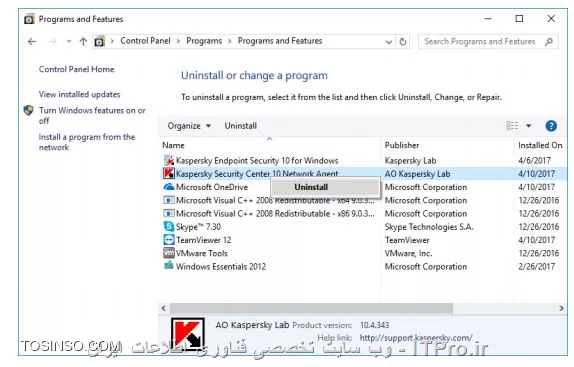Select TeamViewer 12 entry name

point(203,240)
